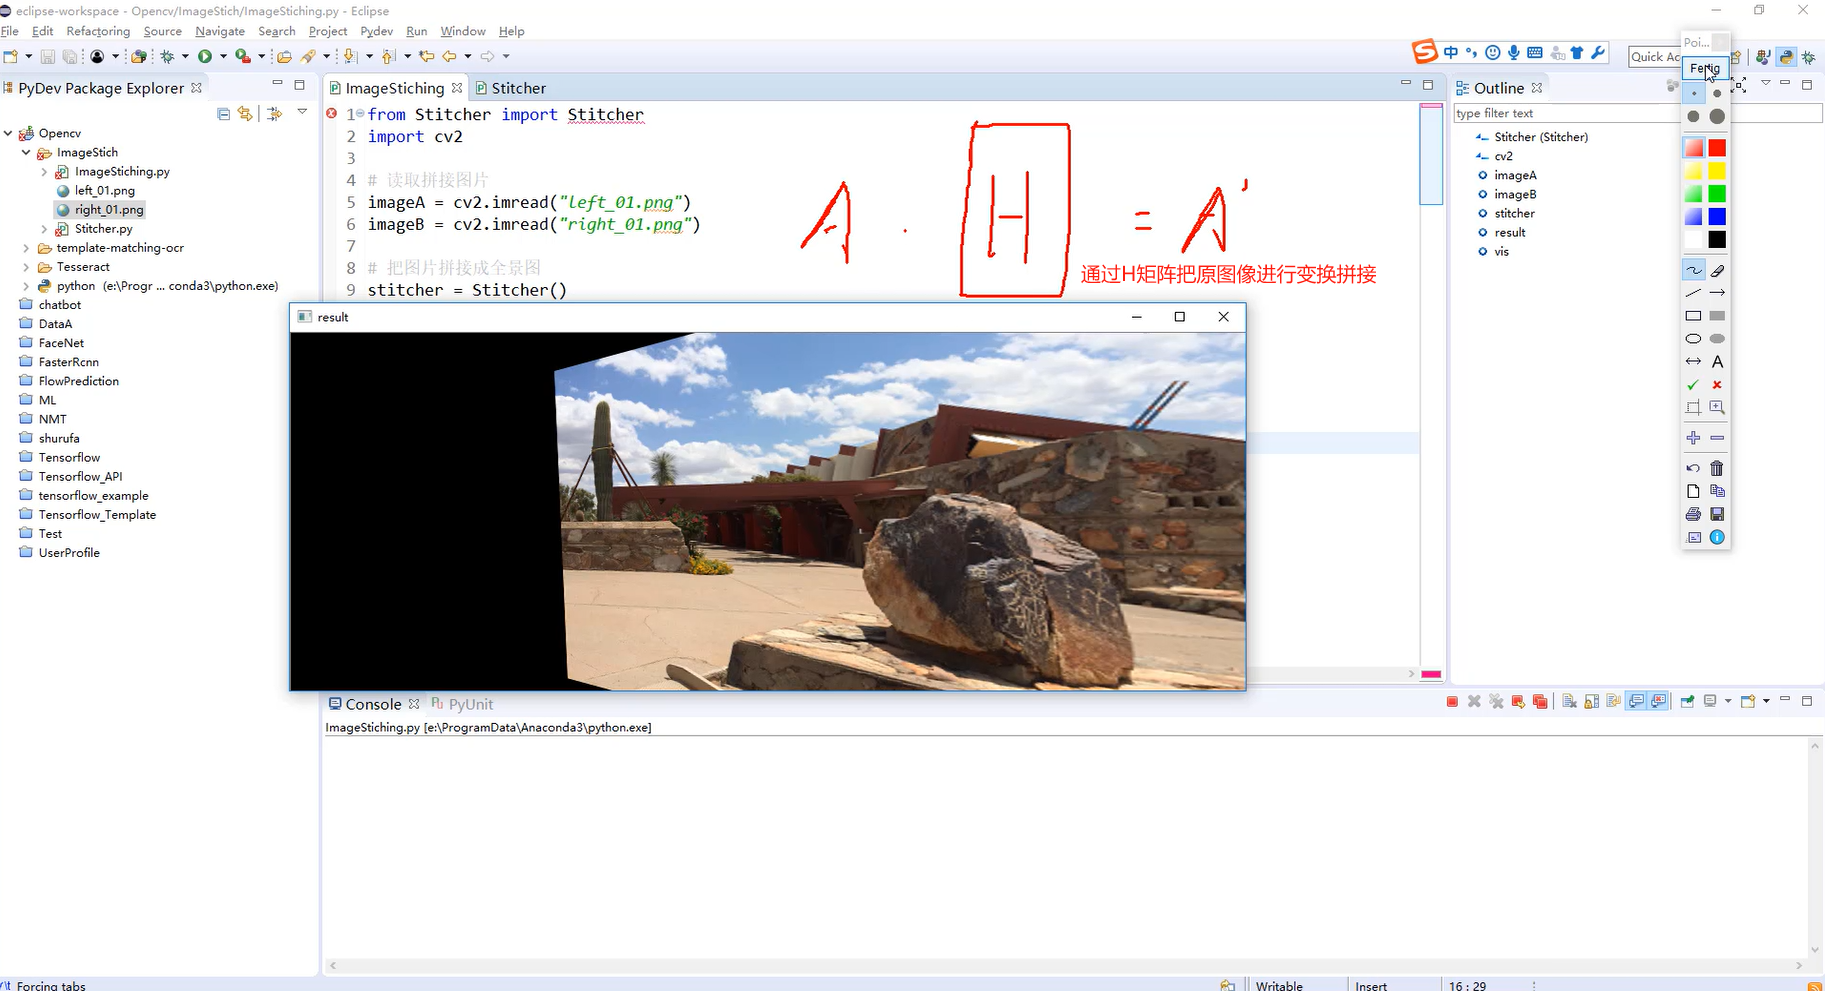Screen dimensions: 1825x991
Task: Switch to the PyUnit tab
Action: click(x=462, y=704)
